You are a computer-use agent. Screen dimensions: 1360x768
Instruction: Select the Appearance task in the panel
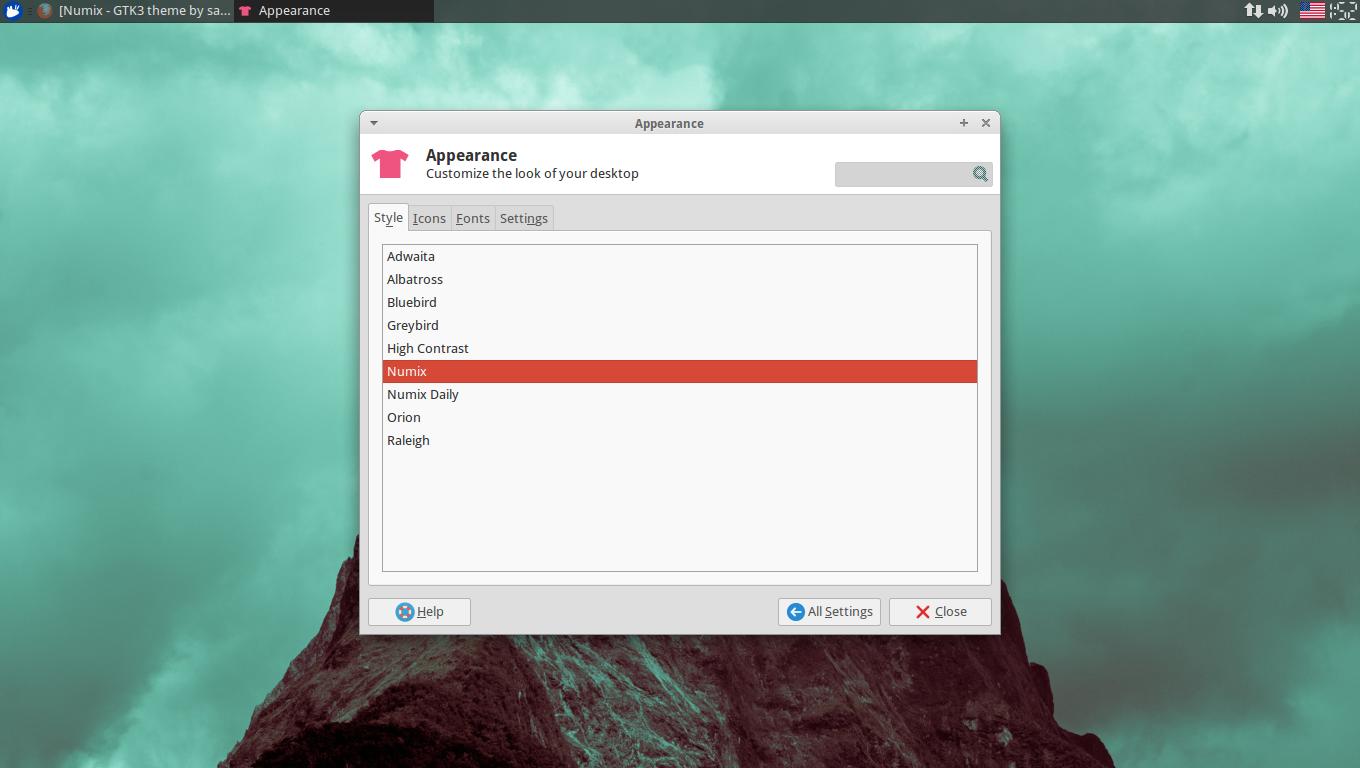[x=334, y=11]
